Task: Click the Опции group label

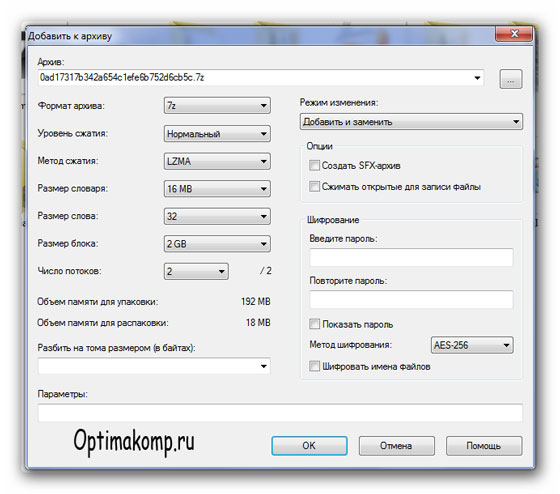Action: pyautogui.click(x=319, y=146)
